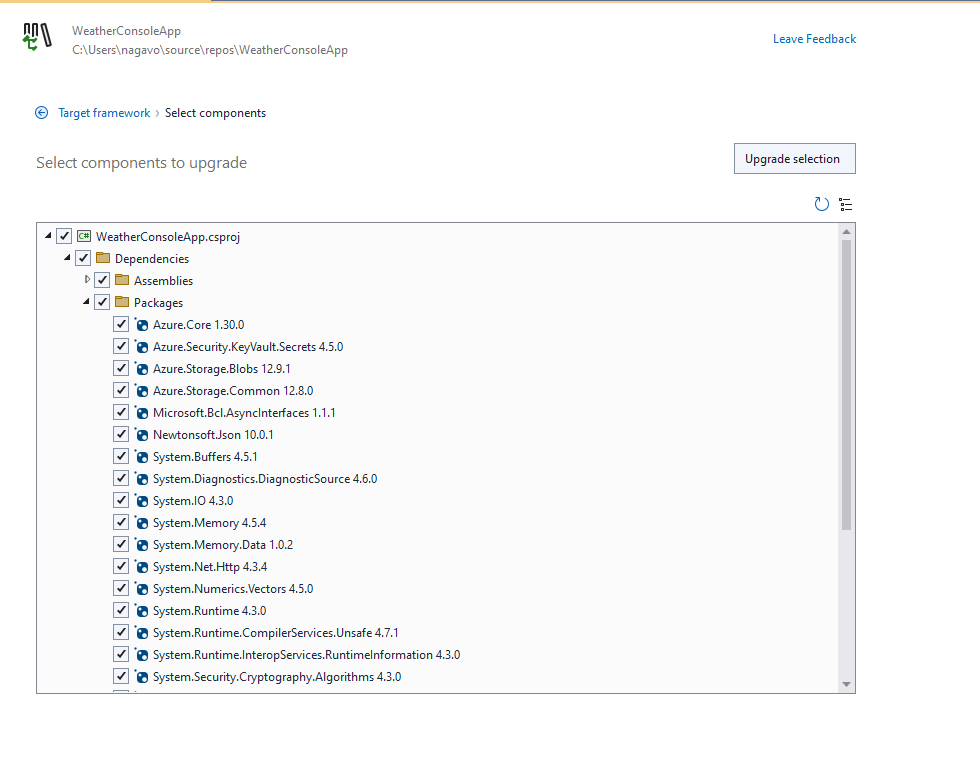
Task: Click the package icon for Microsoft.Bcl.AsyncInterfaces
Action: pyautogui.click(x=141, y=412)
